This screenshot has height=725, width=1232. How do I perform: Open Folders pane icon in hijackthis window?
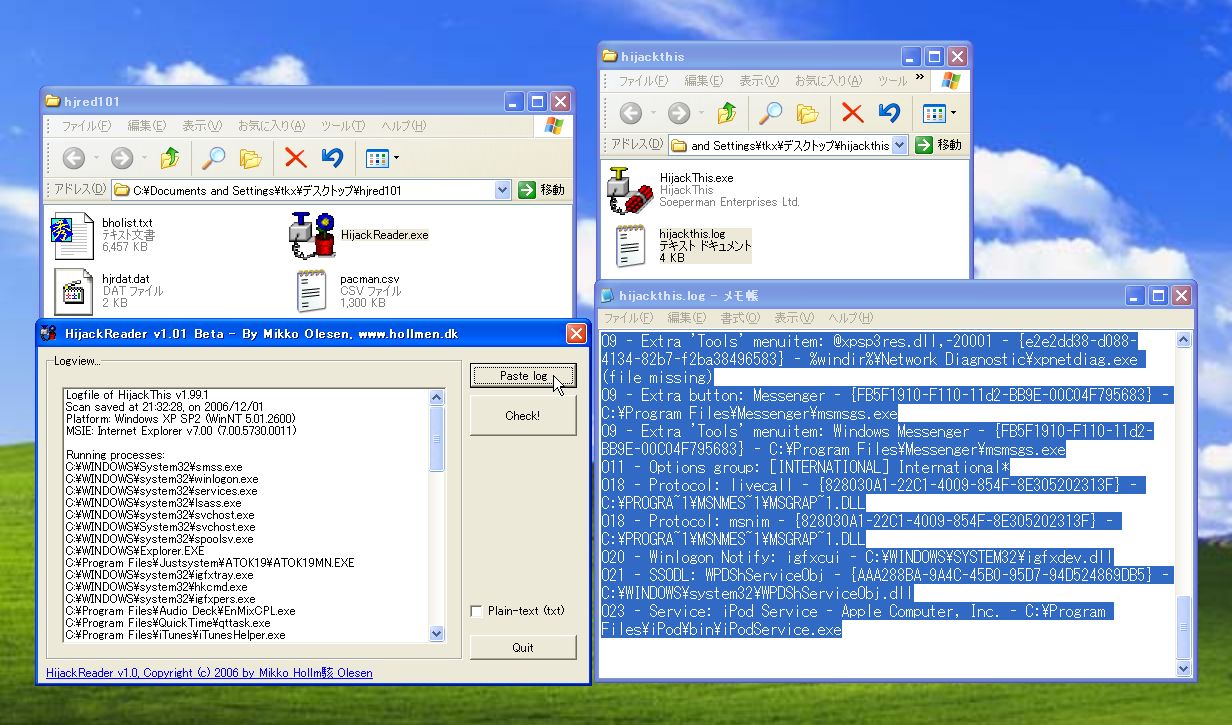807,112
